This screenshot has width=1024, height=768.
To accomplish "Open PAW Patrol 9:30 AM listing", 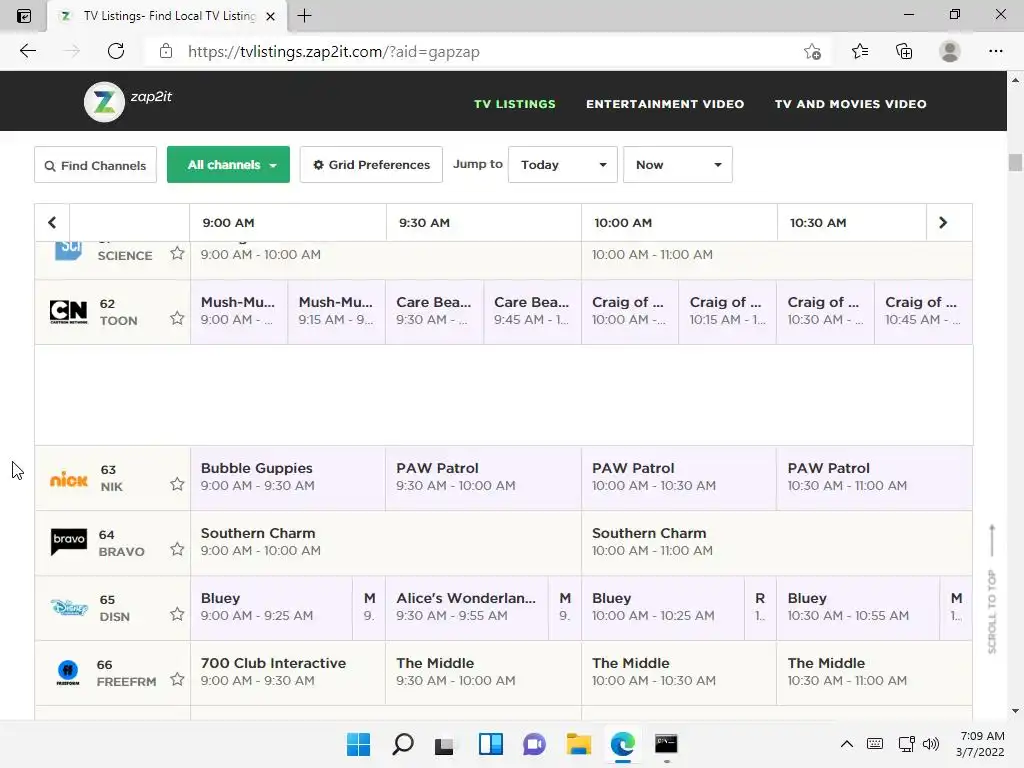I will (x=483, y=477).
